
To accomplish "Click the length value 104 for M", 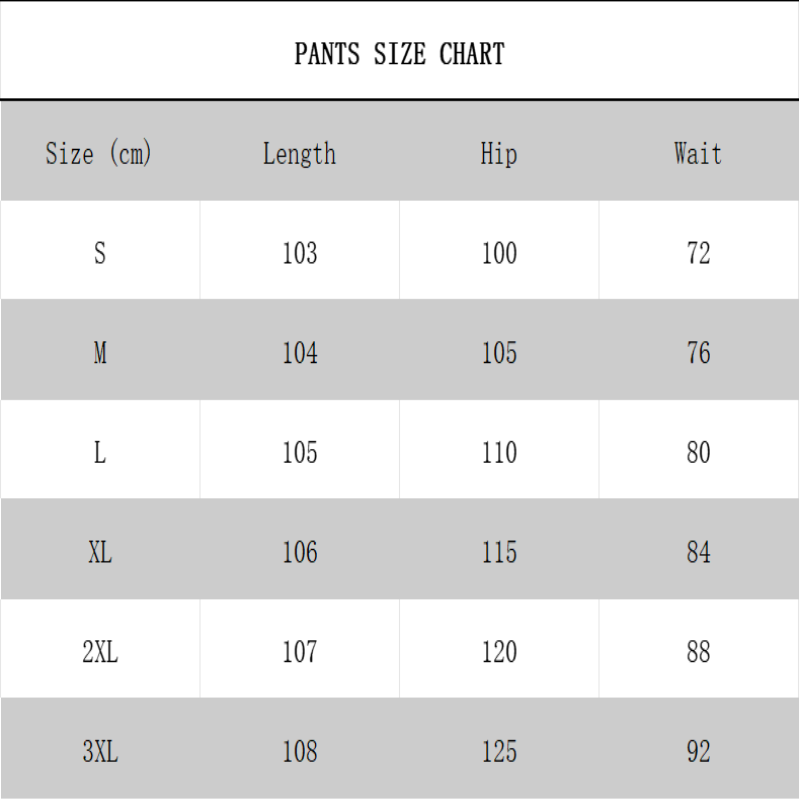I will [x=300, y=353].
